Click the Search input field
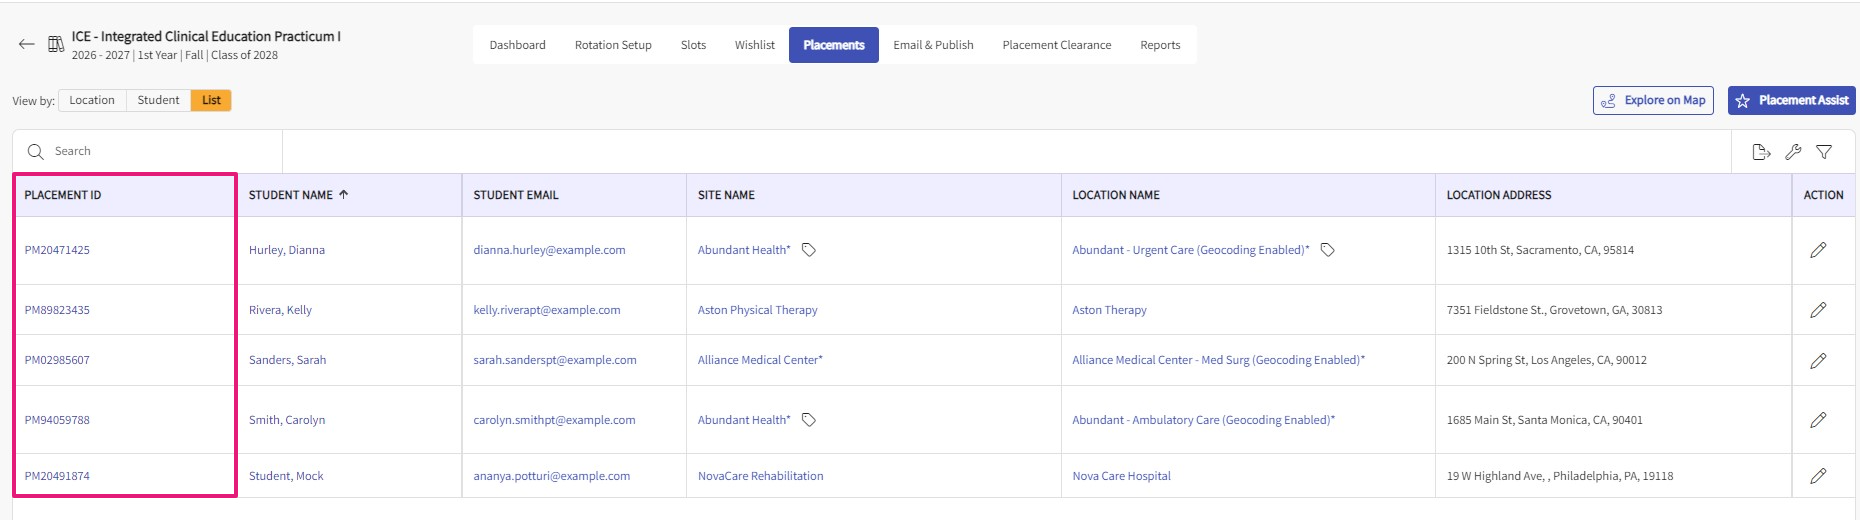This screenshot has width=1860, height=520. point(150,151)
